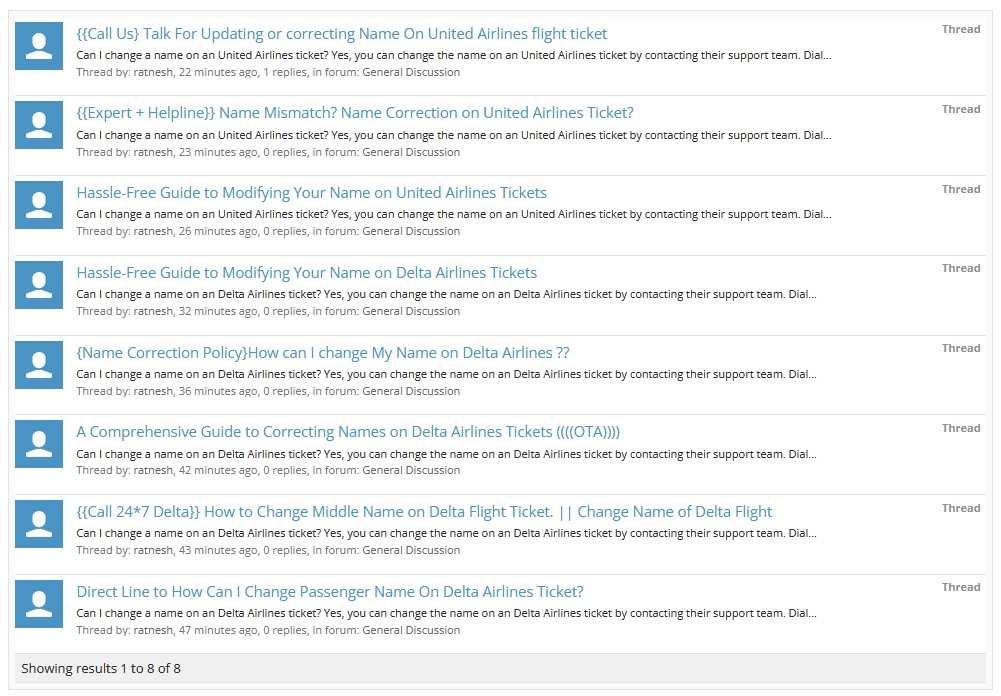
Task: Click 'ratnesh' in the 26 minutes ago thread
Action: point(153,231)
